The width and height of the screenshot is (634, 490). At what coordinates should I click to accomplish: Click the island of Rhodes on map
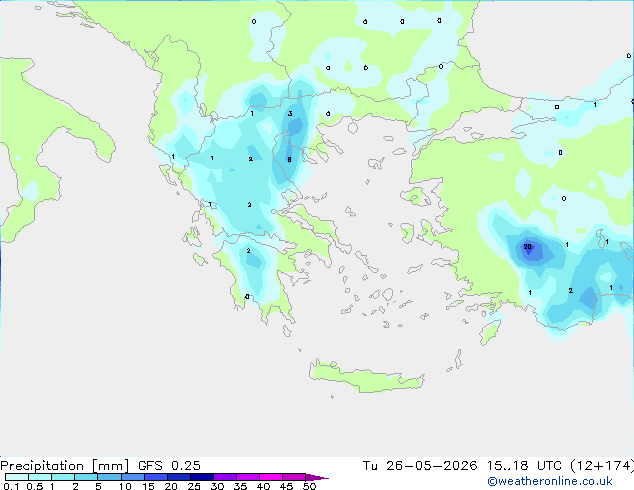point(490,332)
